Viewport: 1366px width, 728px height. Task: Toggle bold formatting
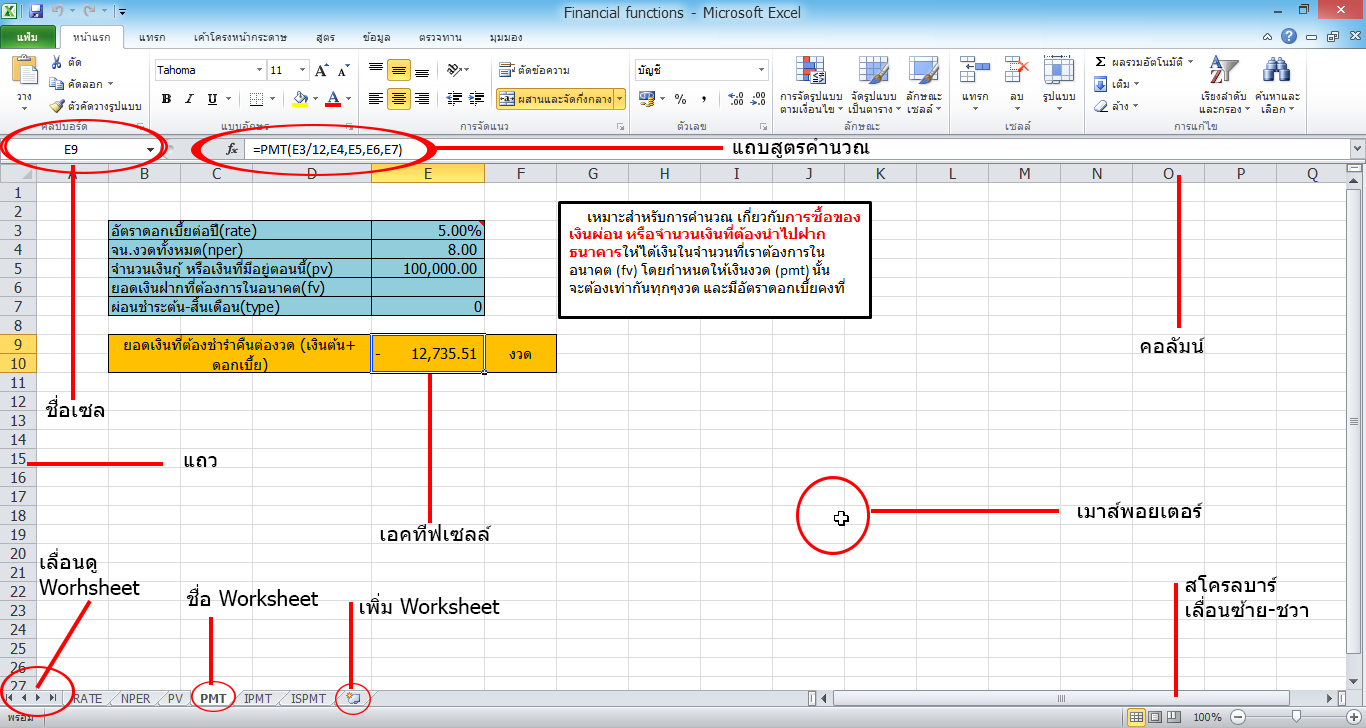coord(166,100)
